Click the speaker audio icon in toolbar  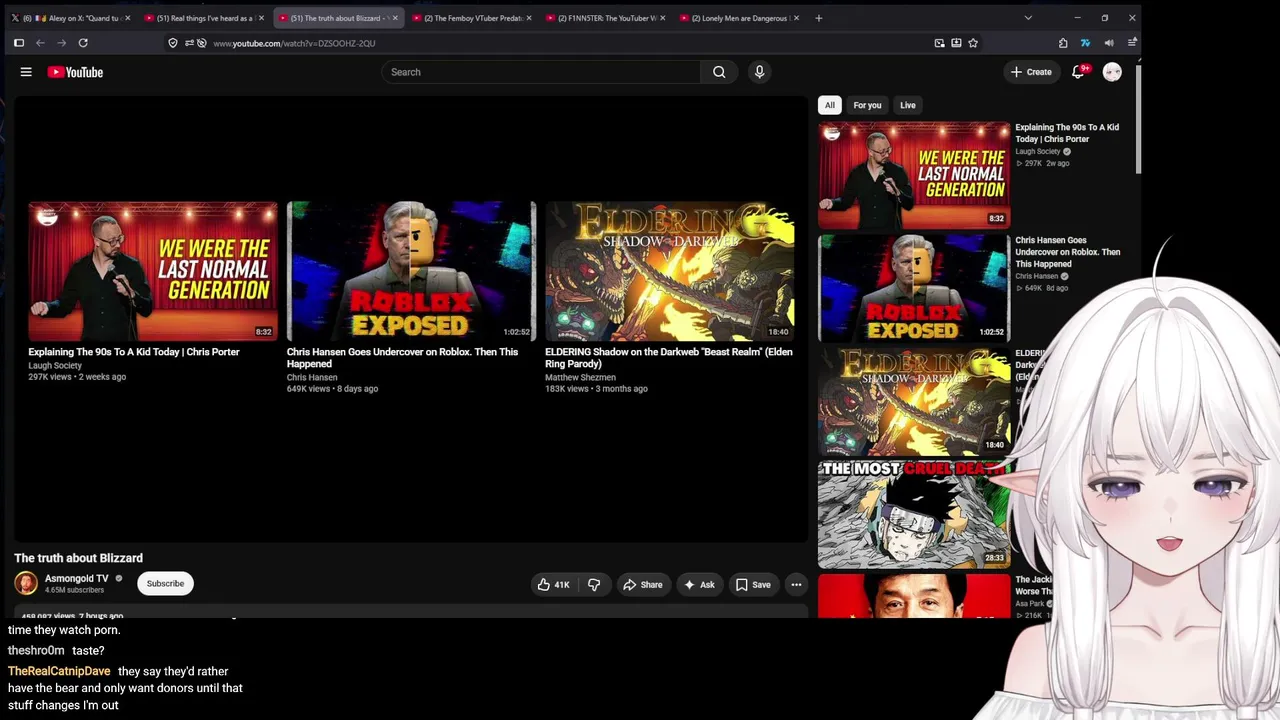coord(1109,43)
